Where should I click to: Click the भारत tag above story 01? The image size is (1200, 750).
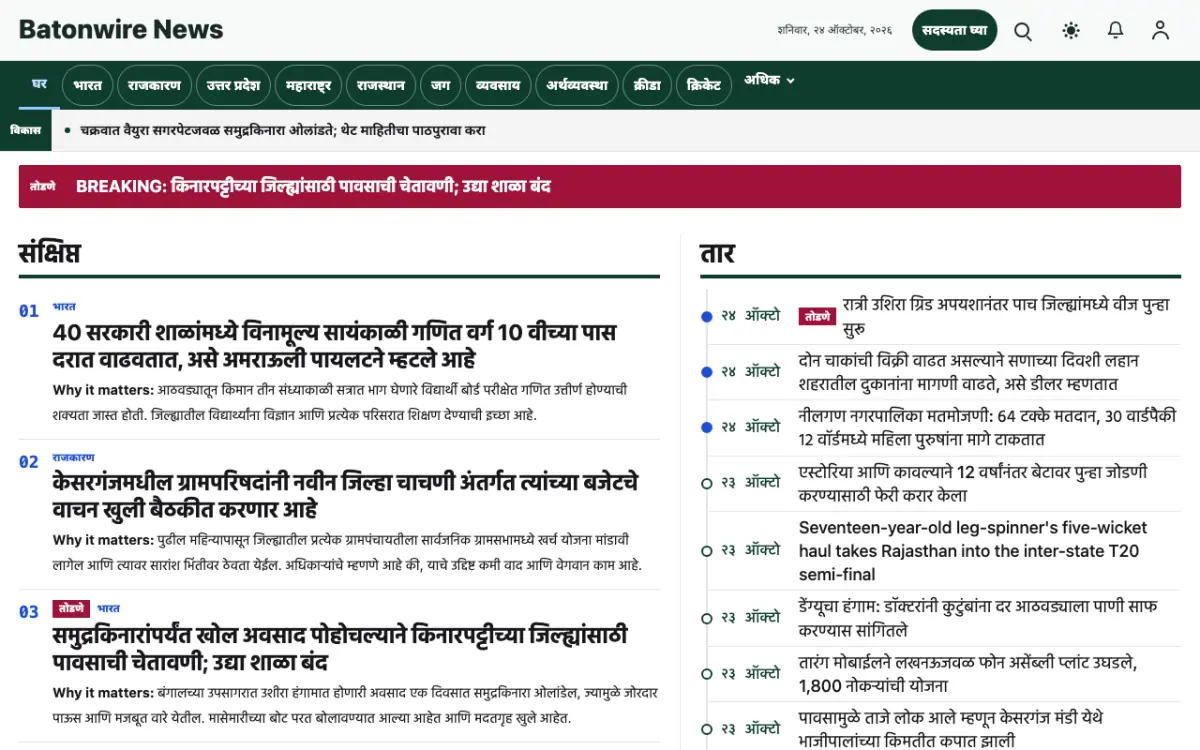(x=64, y=307)
